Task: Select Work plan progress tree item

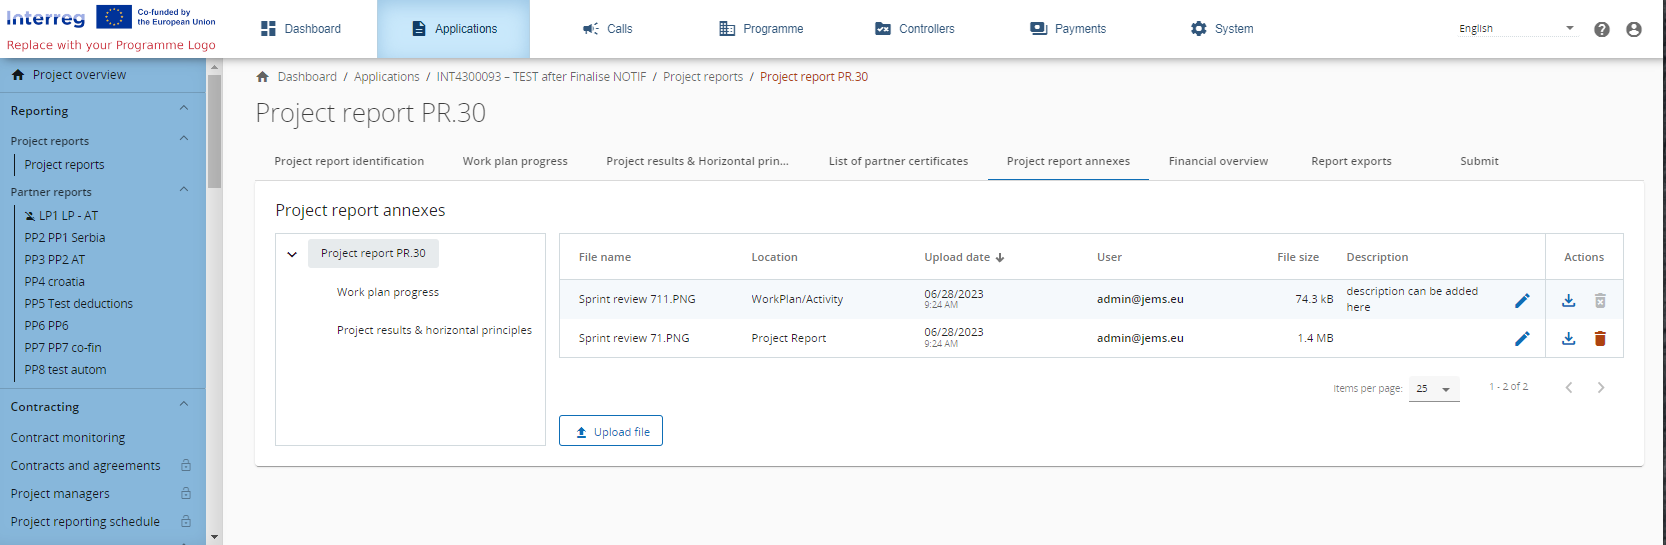Action: (x=387, y=292)
